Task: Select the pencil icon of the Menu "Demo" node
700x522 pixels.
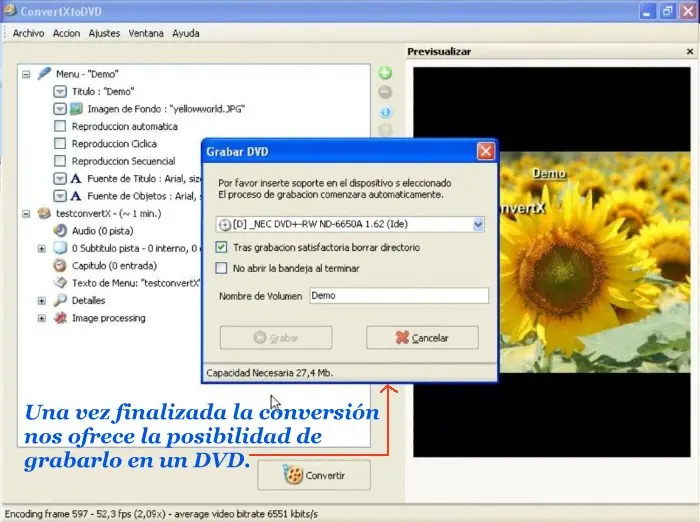Action: 44,73
